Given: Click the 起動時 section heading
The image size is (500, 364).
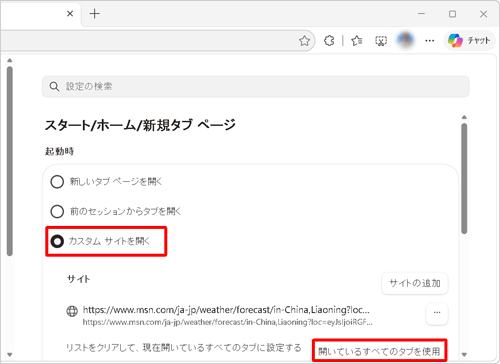Looking at the screenshot, I should pos(59,151).
